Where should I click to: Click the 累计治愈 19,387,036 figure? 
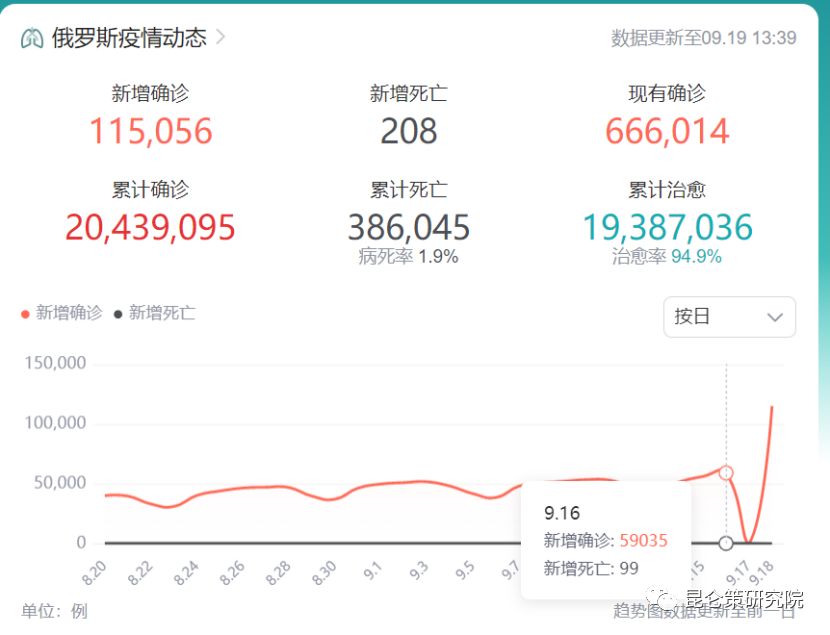667,227
